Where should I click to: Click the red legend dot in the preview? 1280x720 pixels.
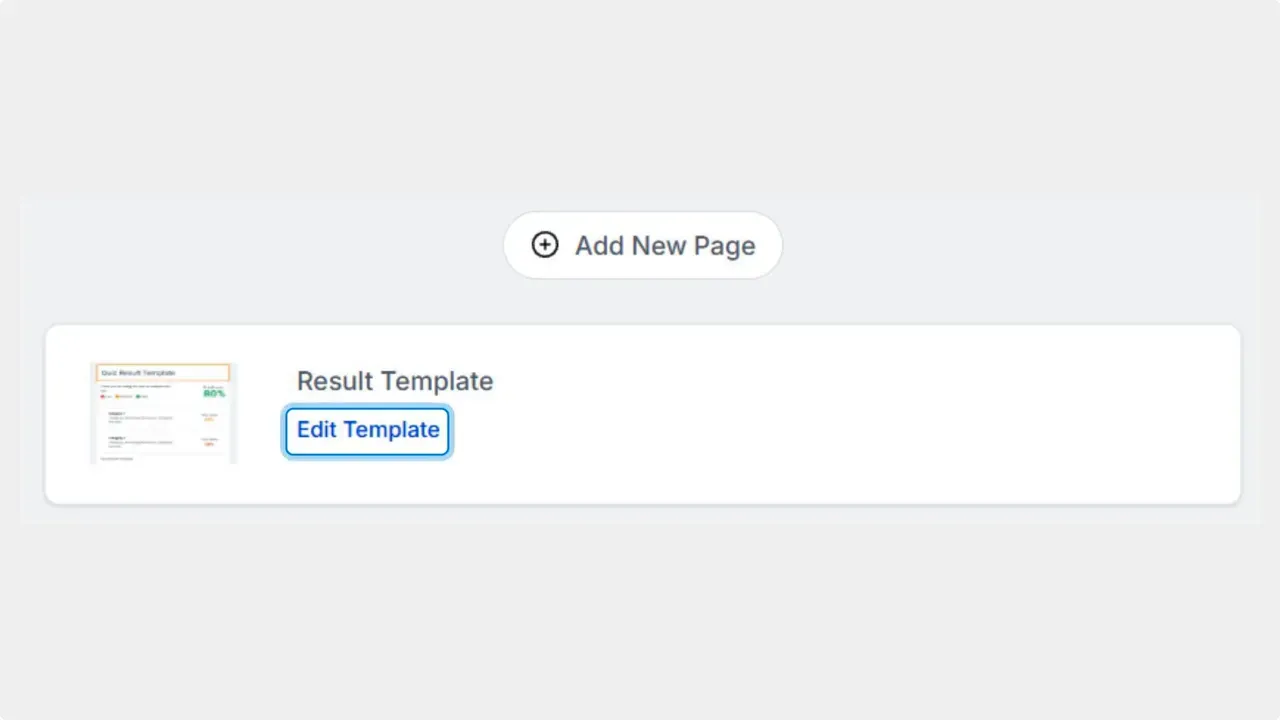tap(102, 396)
